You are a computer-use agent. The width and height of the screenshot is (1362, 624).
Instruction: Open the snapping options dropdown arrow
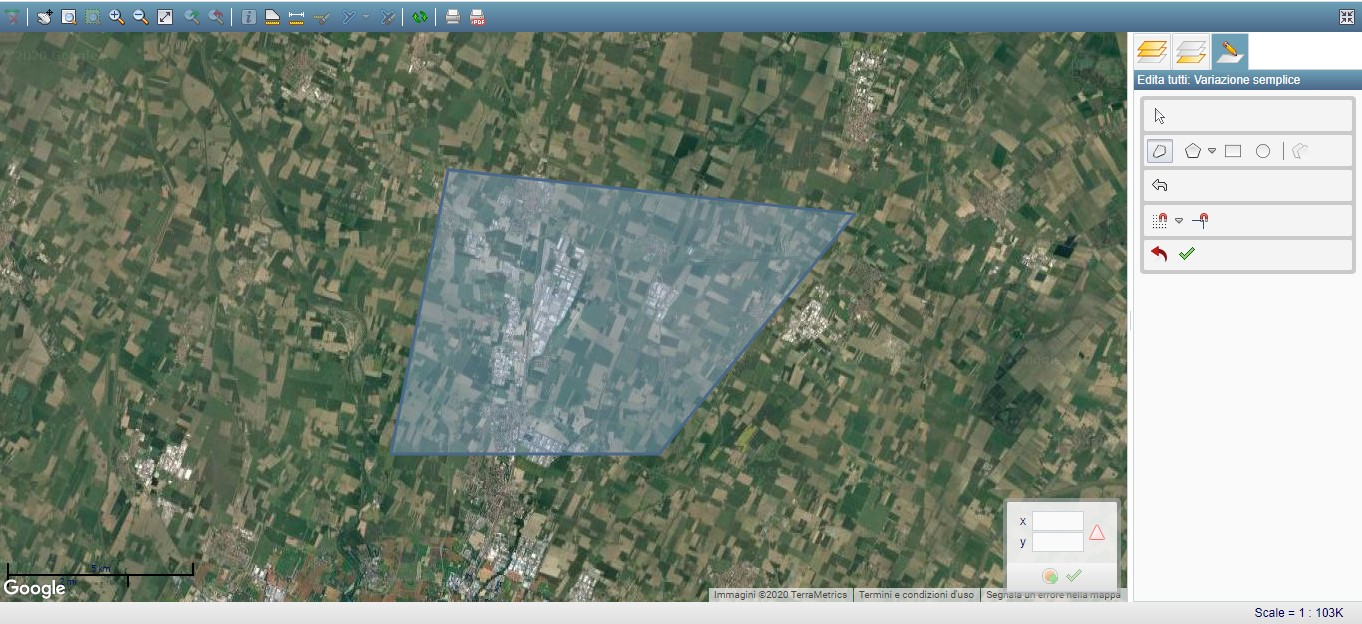(x=1179, y=220)
